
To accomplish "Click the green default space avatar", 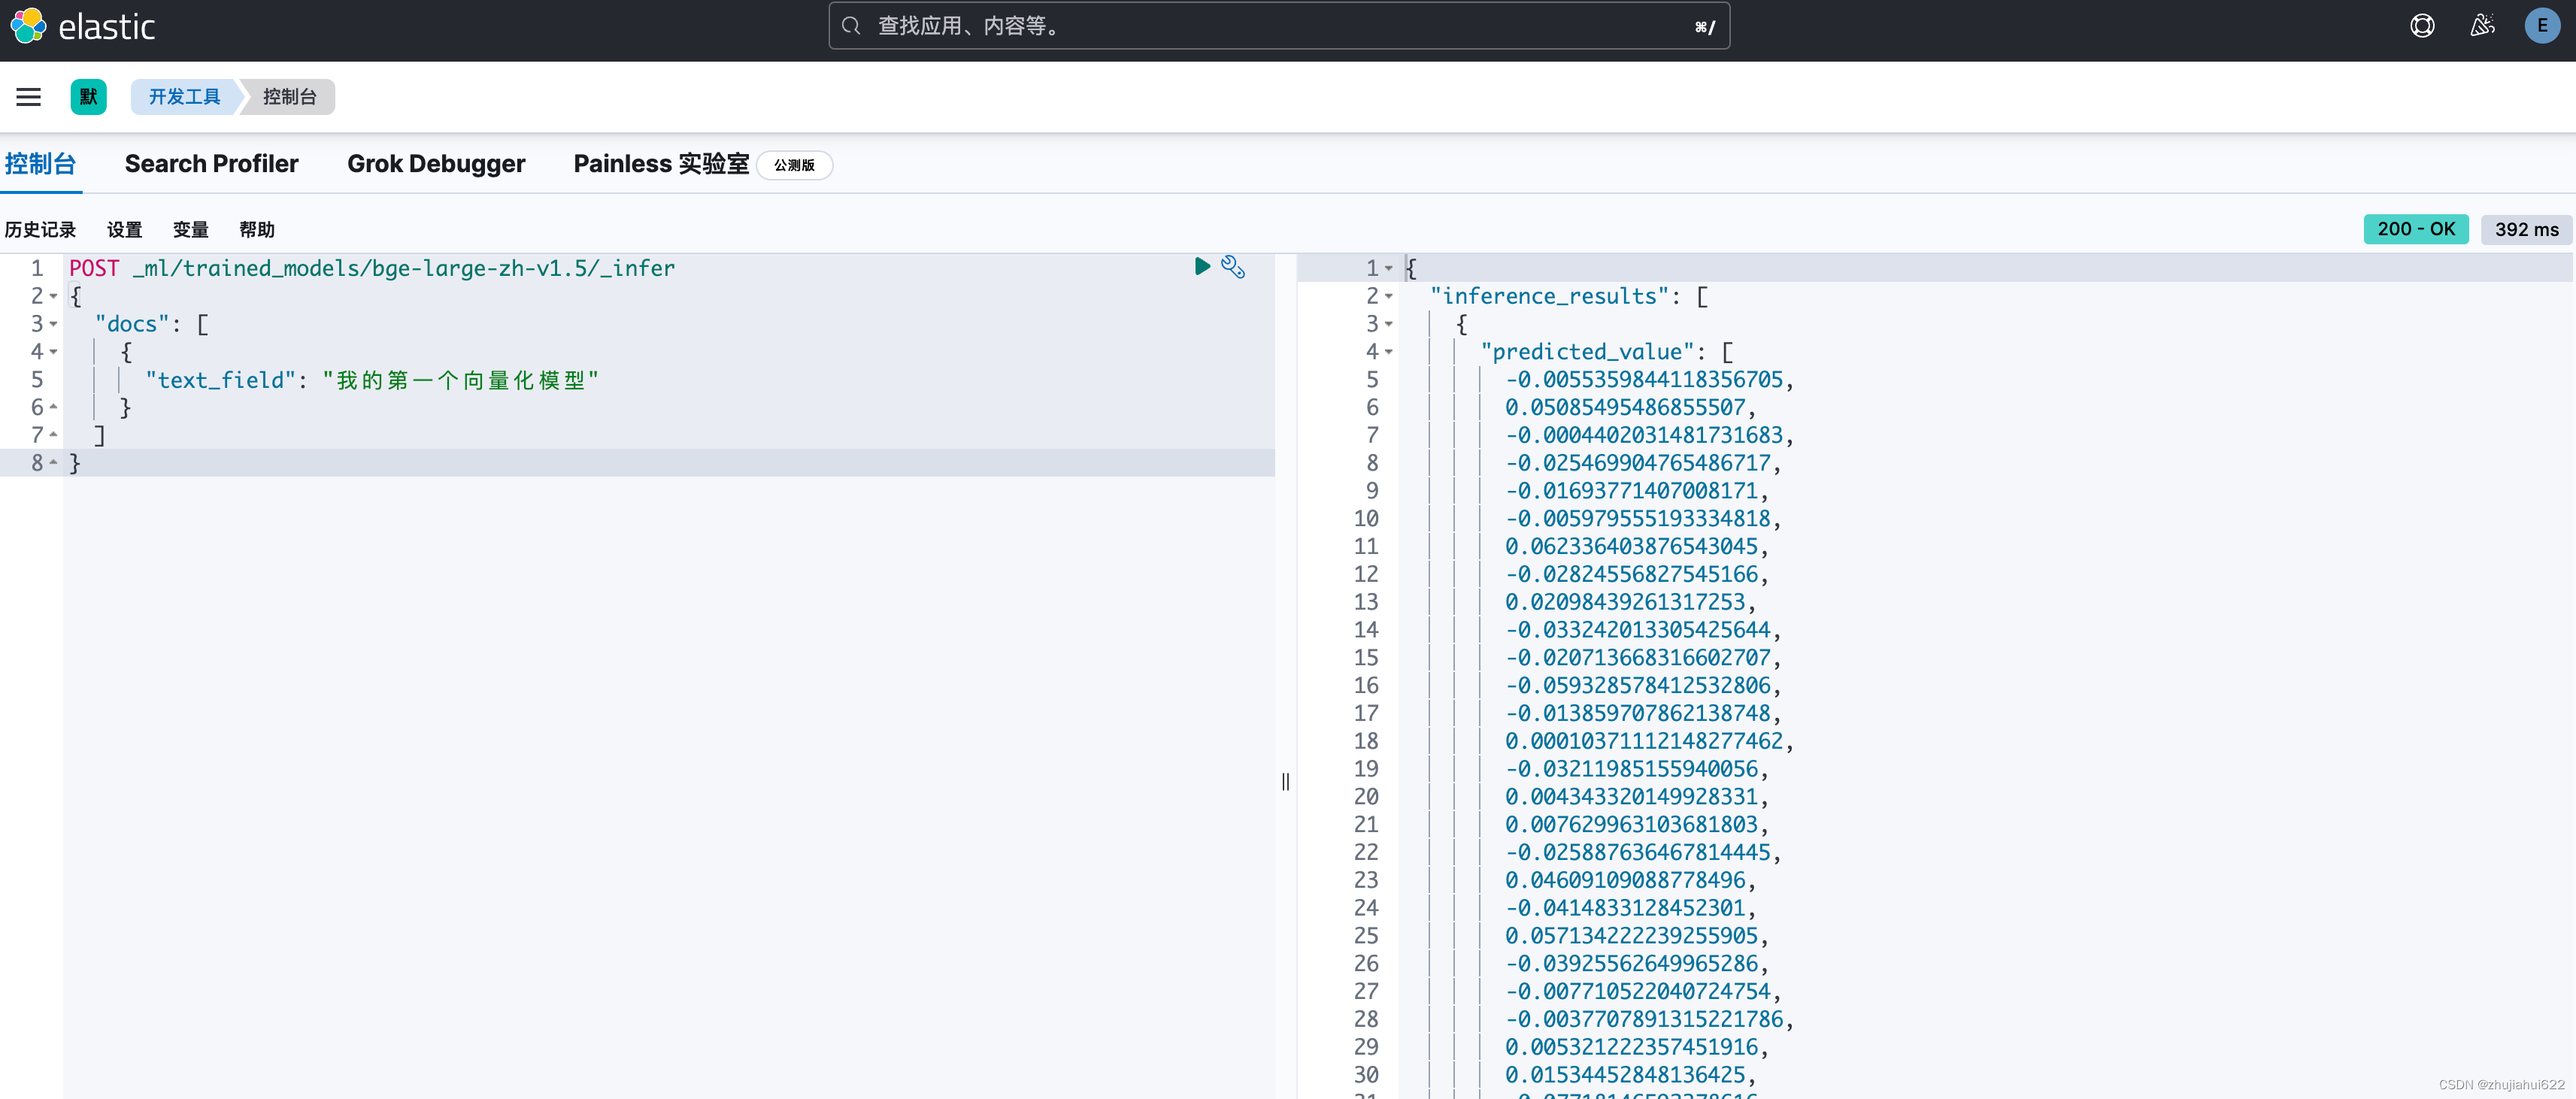I will [88, 97].
